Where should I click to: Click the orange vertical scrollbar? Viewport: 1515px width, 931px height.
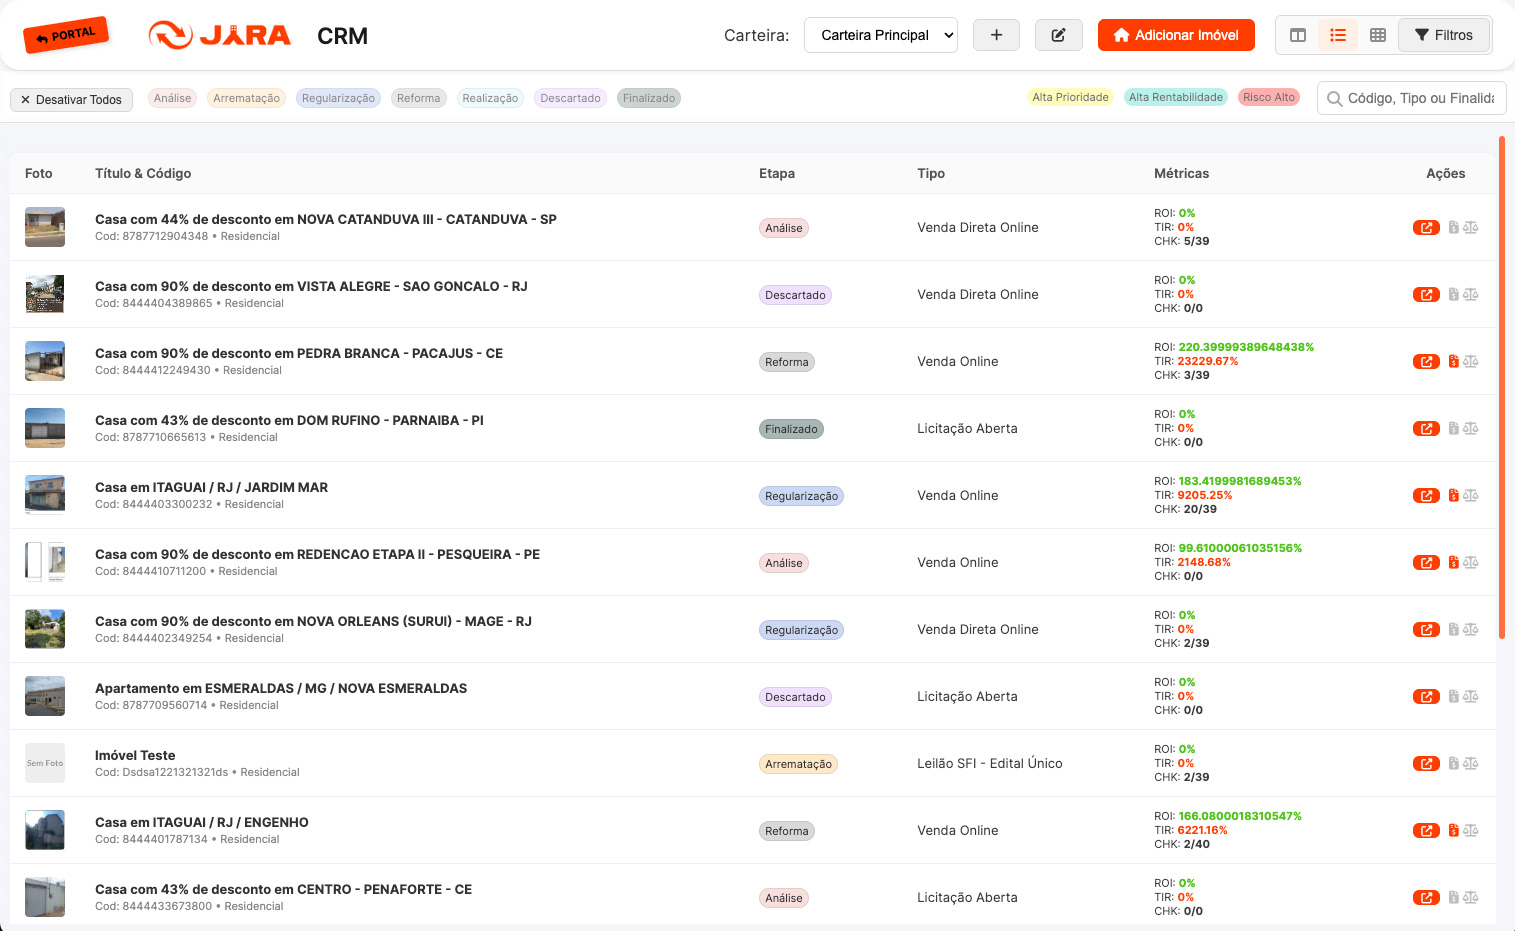click(1502, 387)
